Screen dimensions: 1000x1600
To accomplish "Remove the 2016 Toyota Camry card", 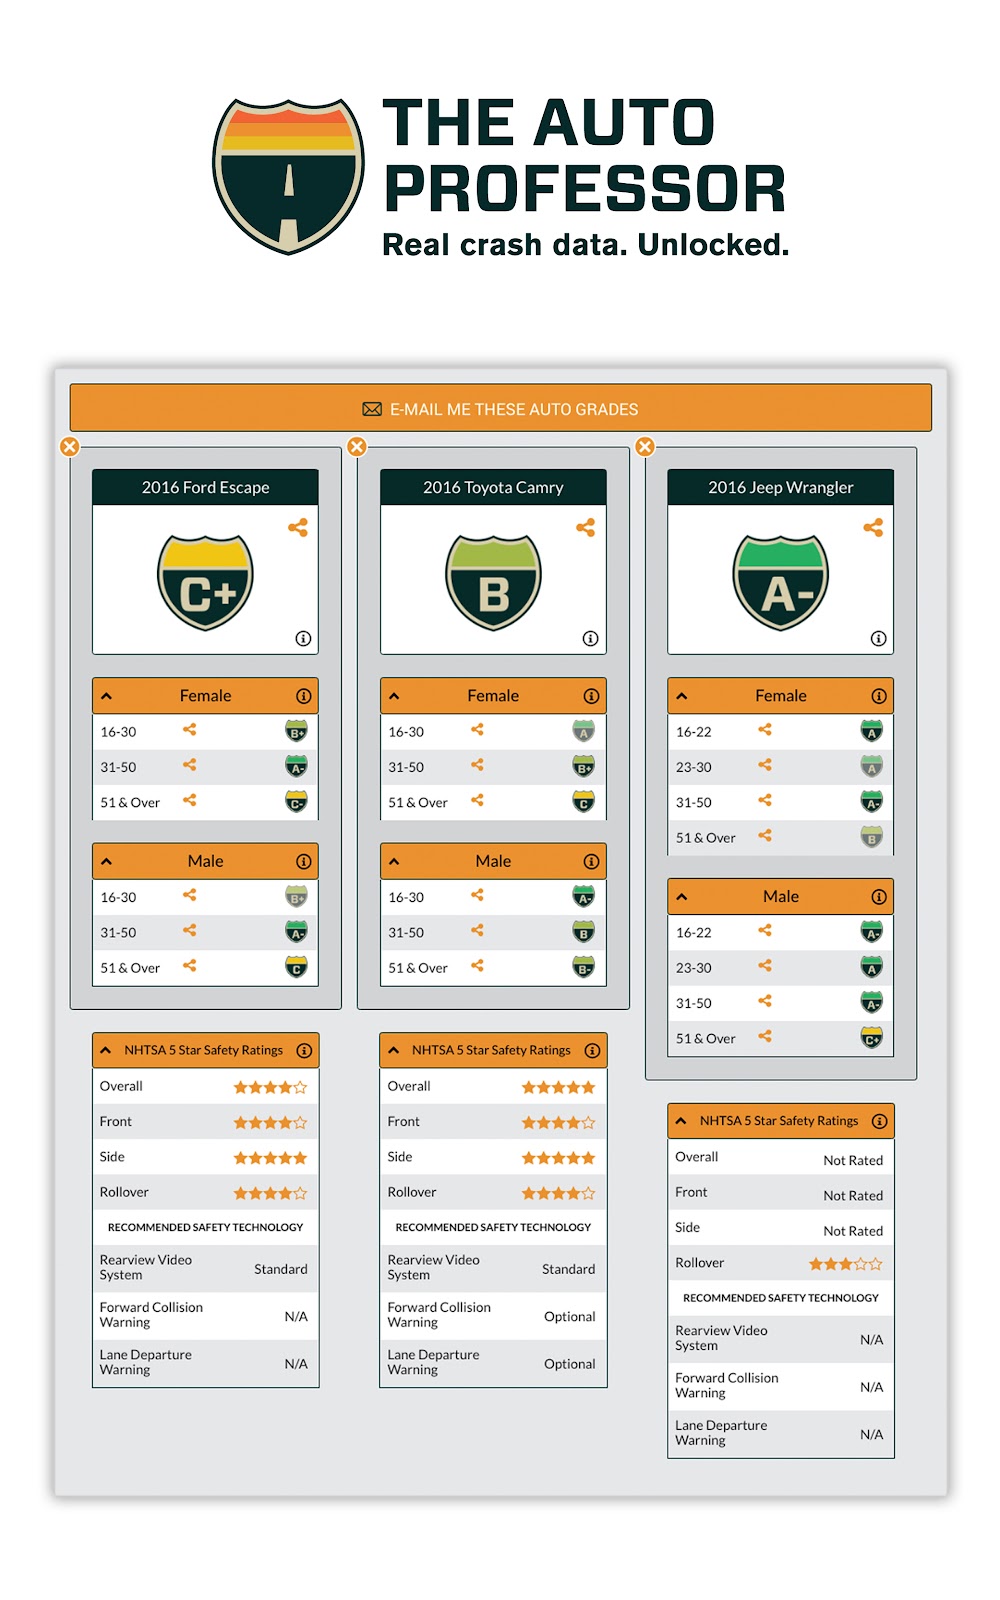I will click(x=357, y=446).
